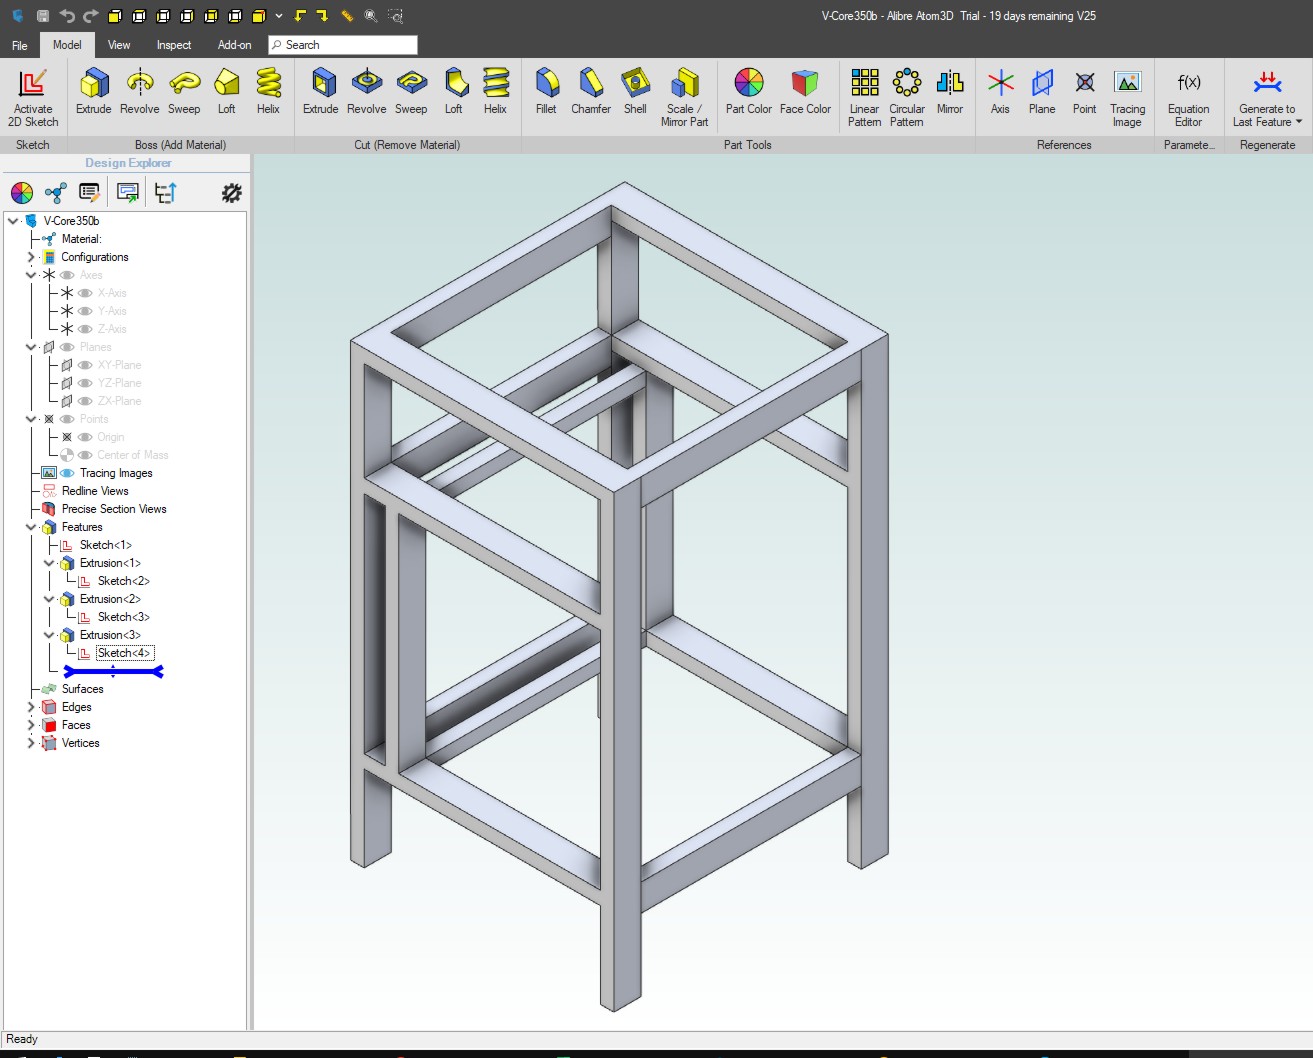The image size is (1313, 1058).
Task: Open the File menu
Action: (x=18, y=45)
